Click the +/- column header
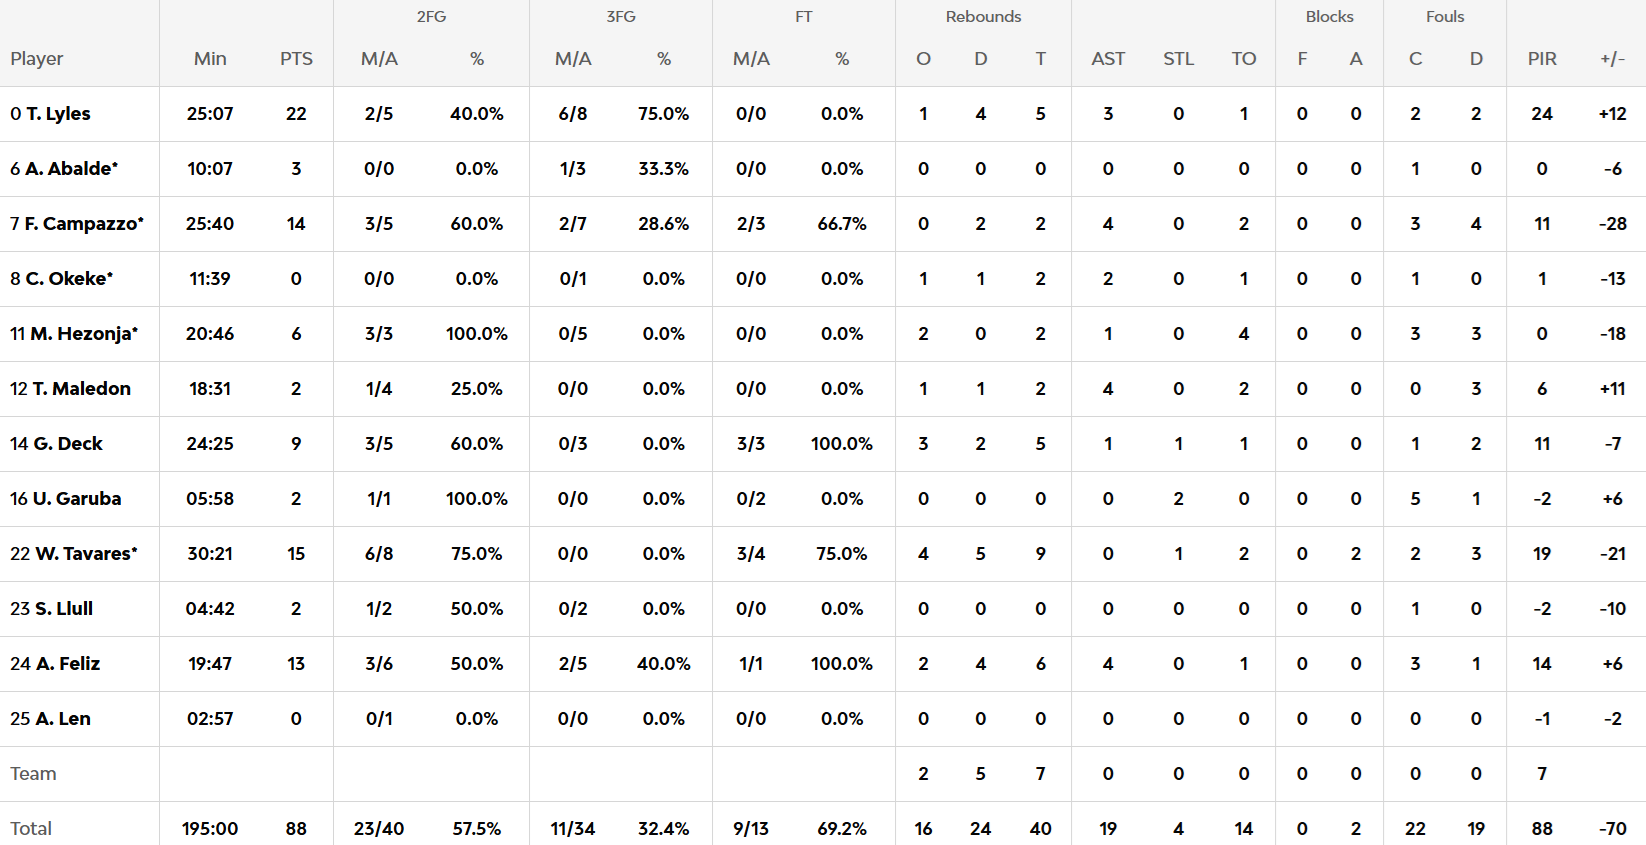Viewport: 1646px width, 845px height. tap(1612, 59)
